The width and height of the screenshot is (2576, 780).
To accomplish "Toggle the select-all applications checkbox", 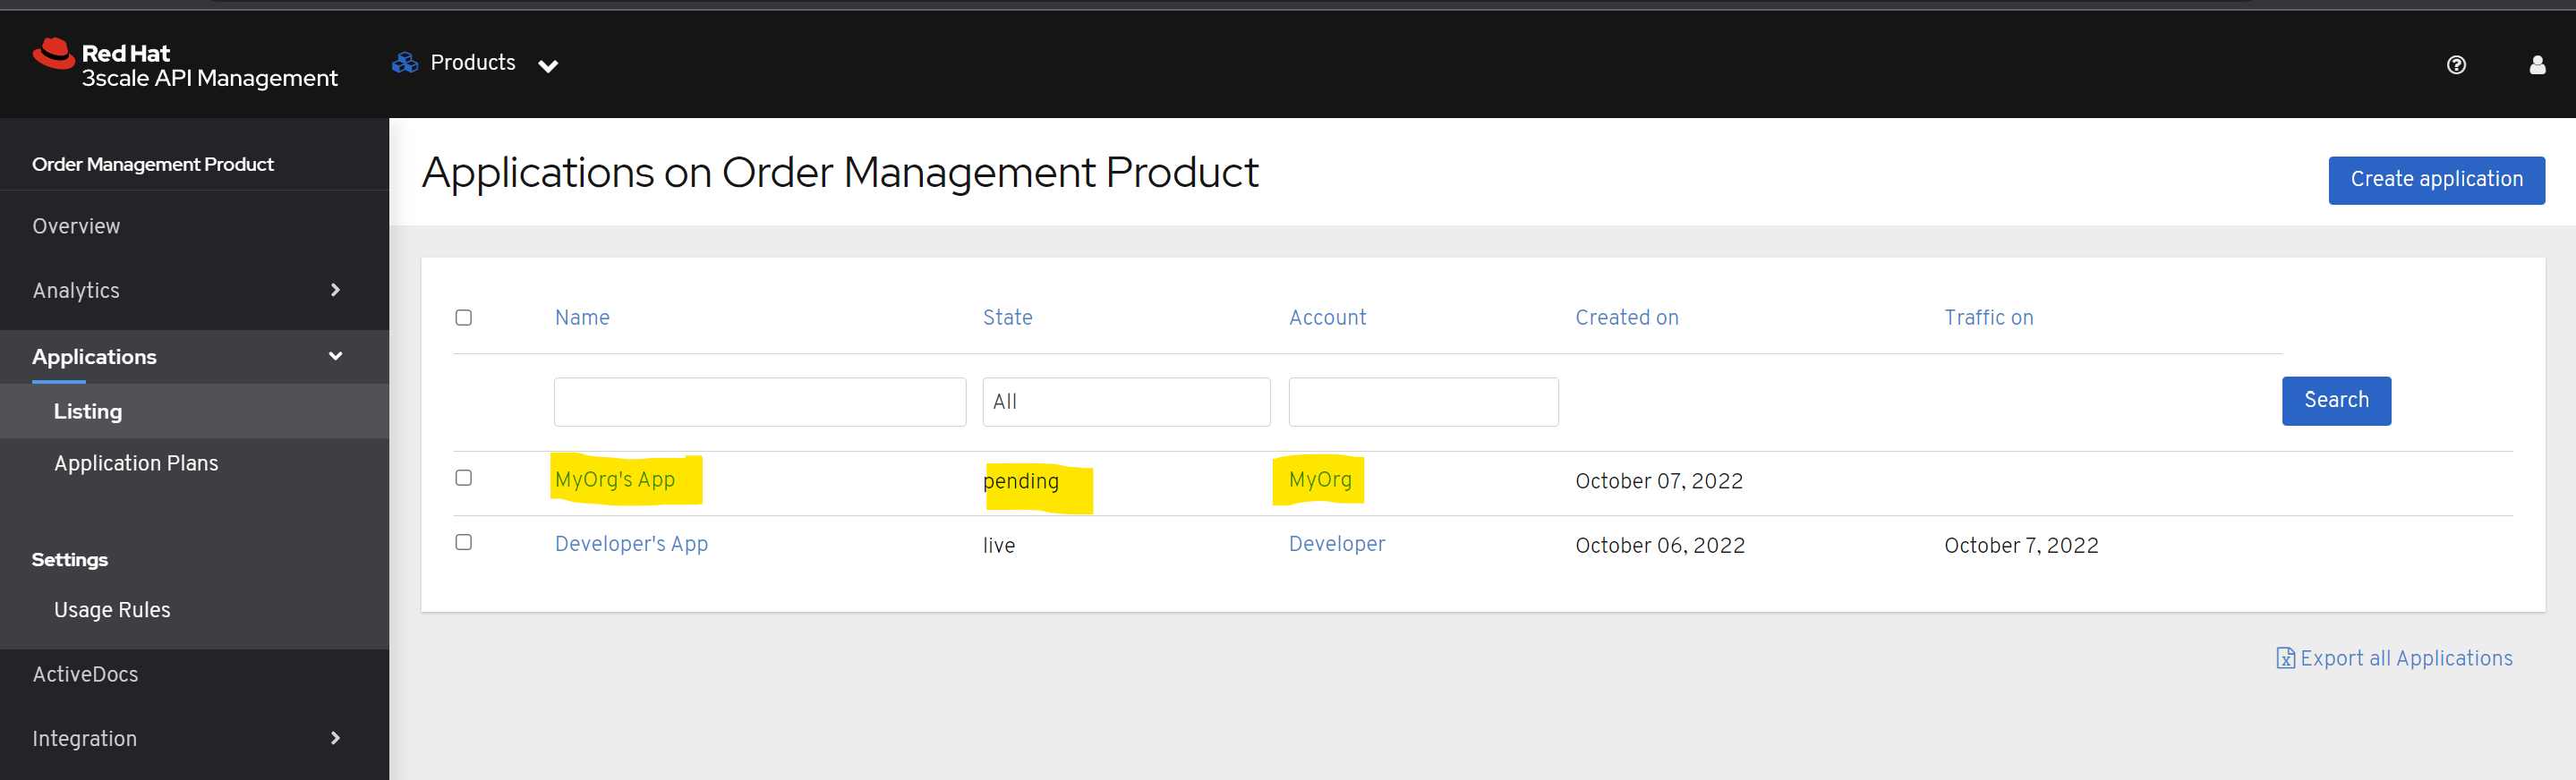I will coord(463,317).
